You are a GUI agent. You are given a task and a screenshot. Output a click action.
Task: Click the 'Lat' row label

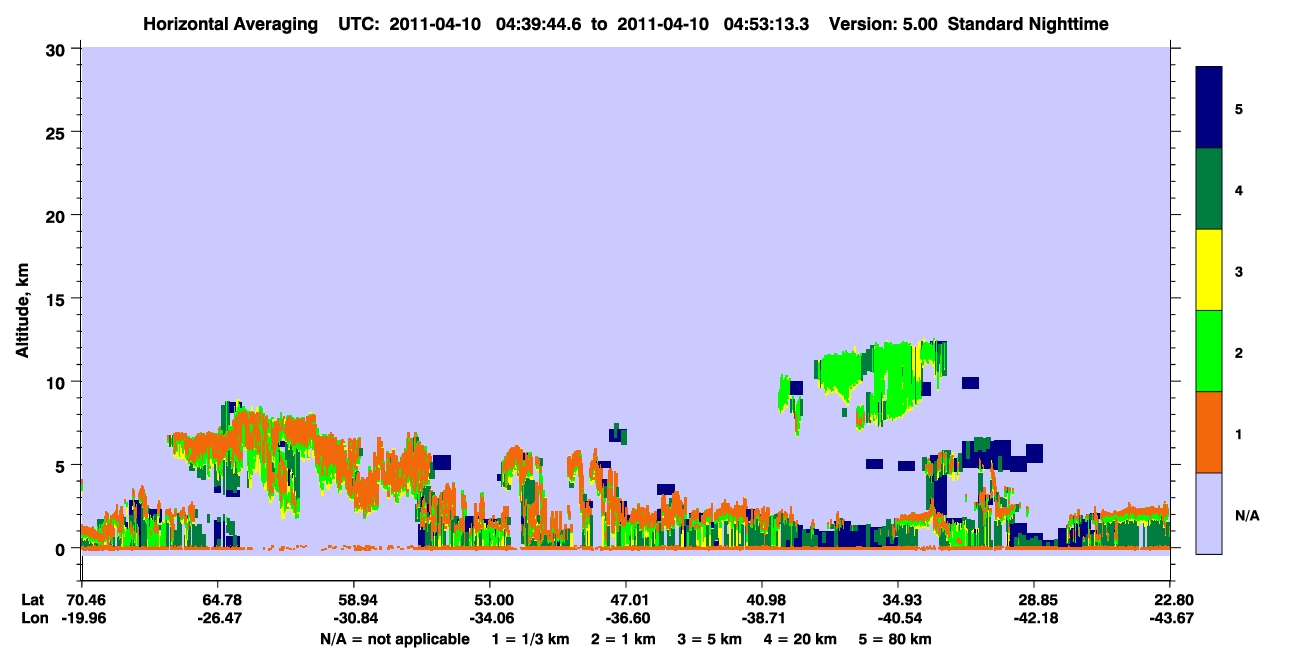32,600
